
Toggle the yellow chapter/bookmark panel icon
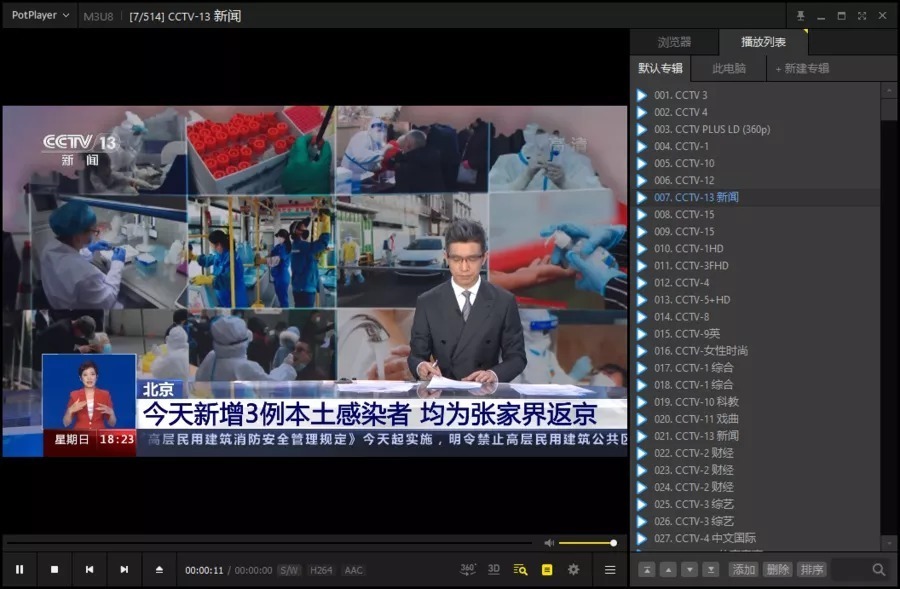(x=547, y=569)
